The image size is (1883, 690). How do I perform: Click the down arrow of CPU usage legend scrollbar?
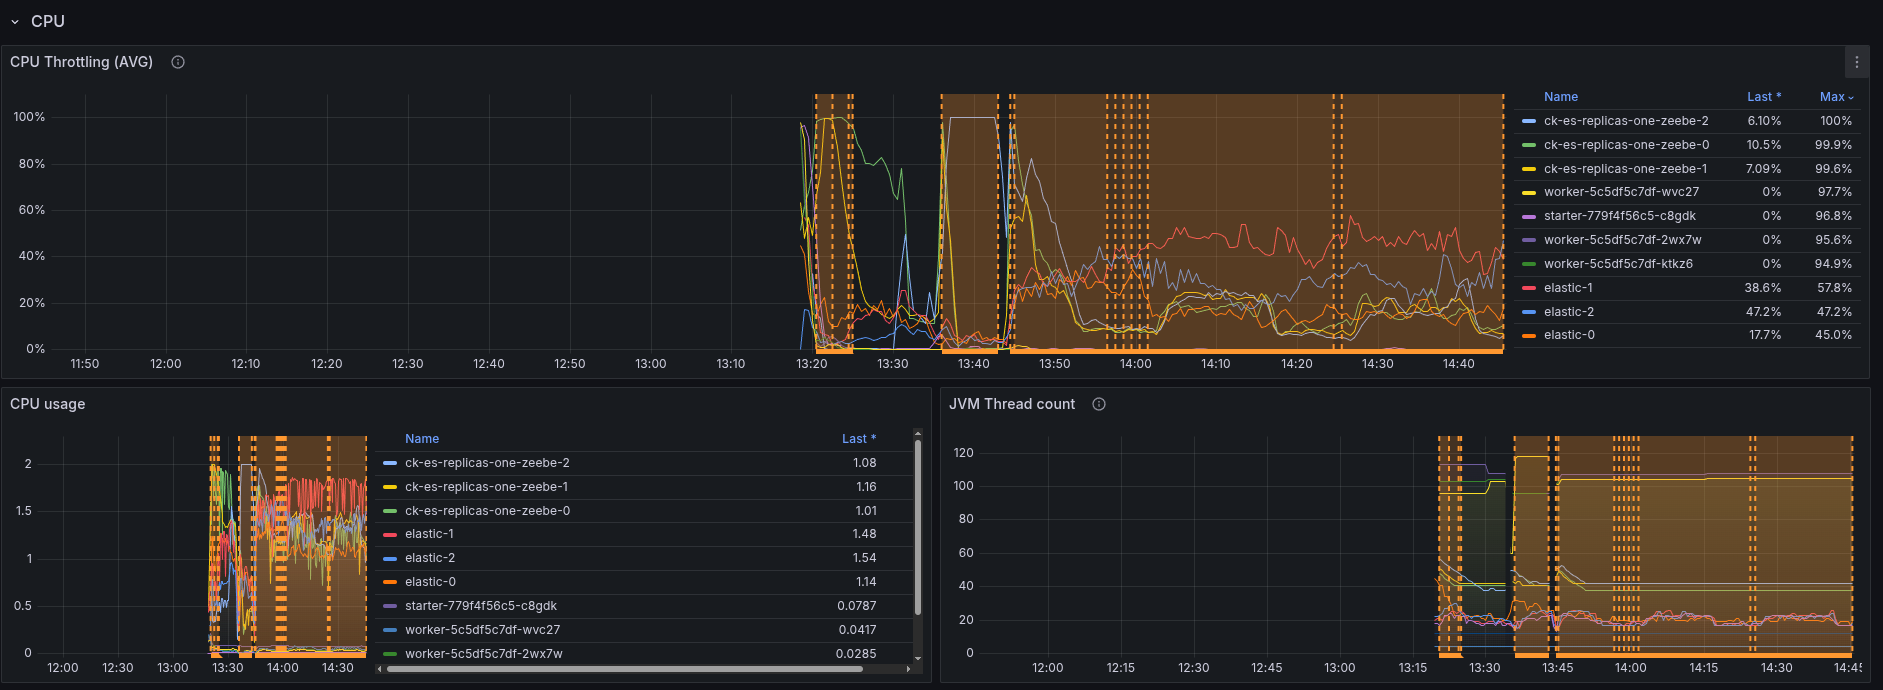[918, 657]
